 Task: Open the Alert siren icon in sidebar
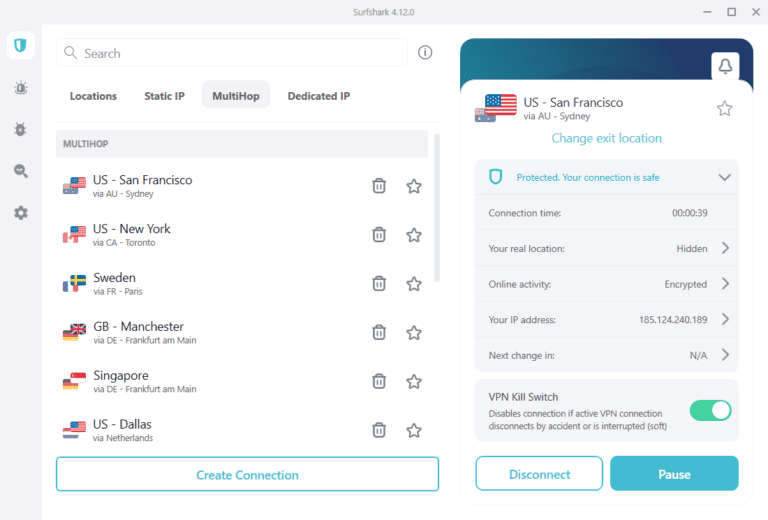[x=21, y=88]
